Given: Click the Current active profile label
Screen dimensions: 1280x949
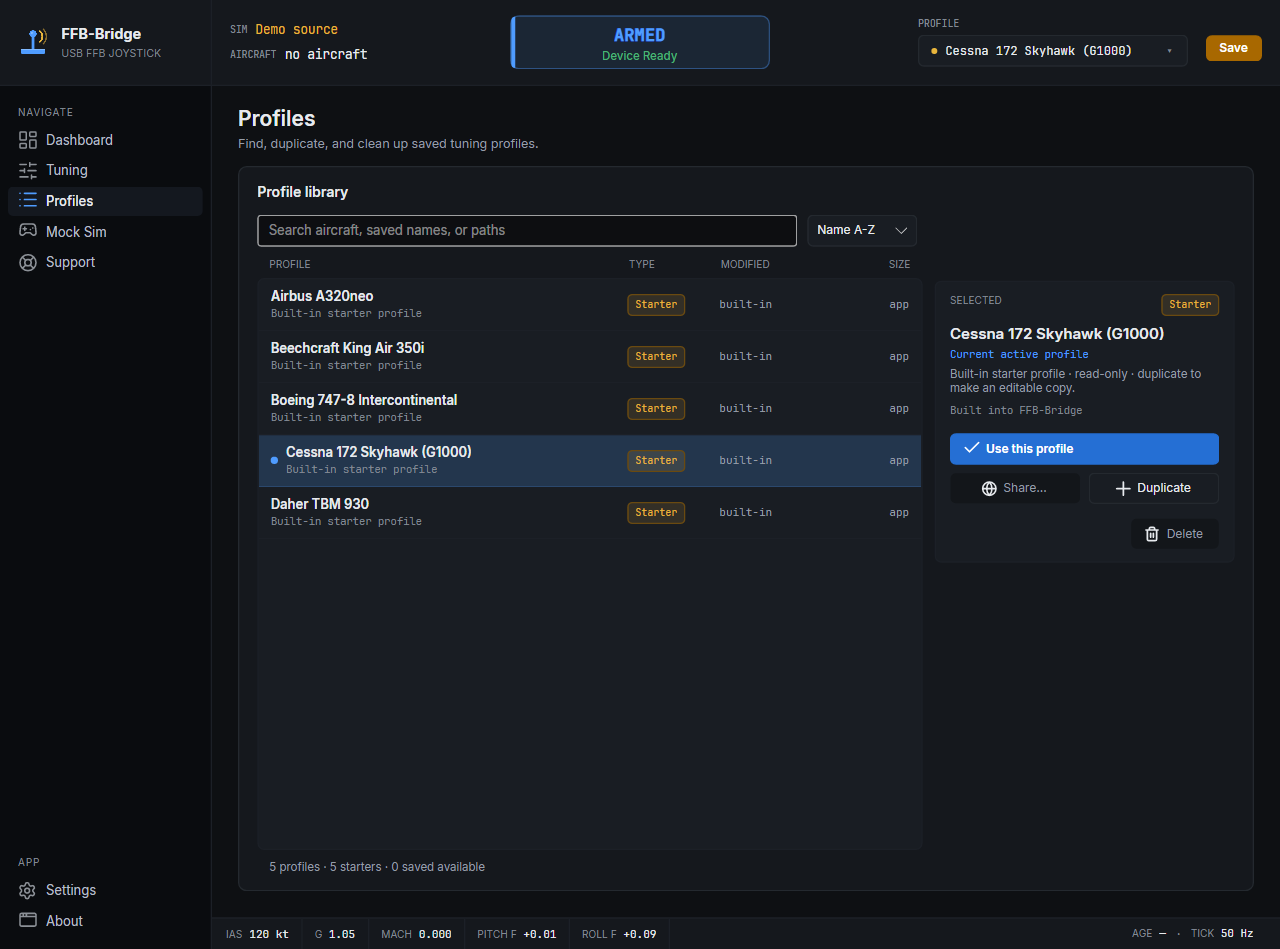Looking at the screenshot, I should tap(1019, 354).
